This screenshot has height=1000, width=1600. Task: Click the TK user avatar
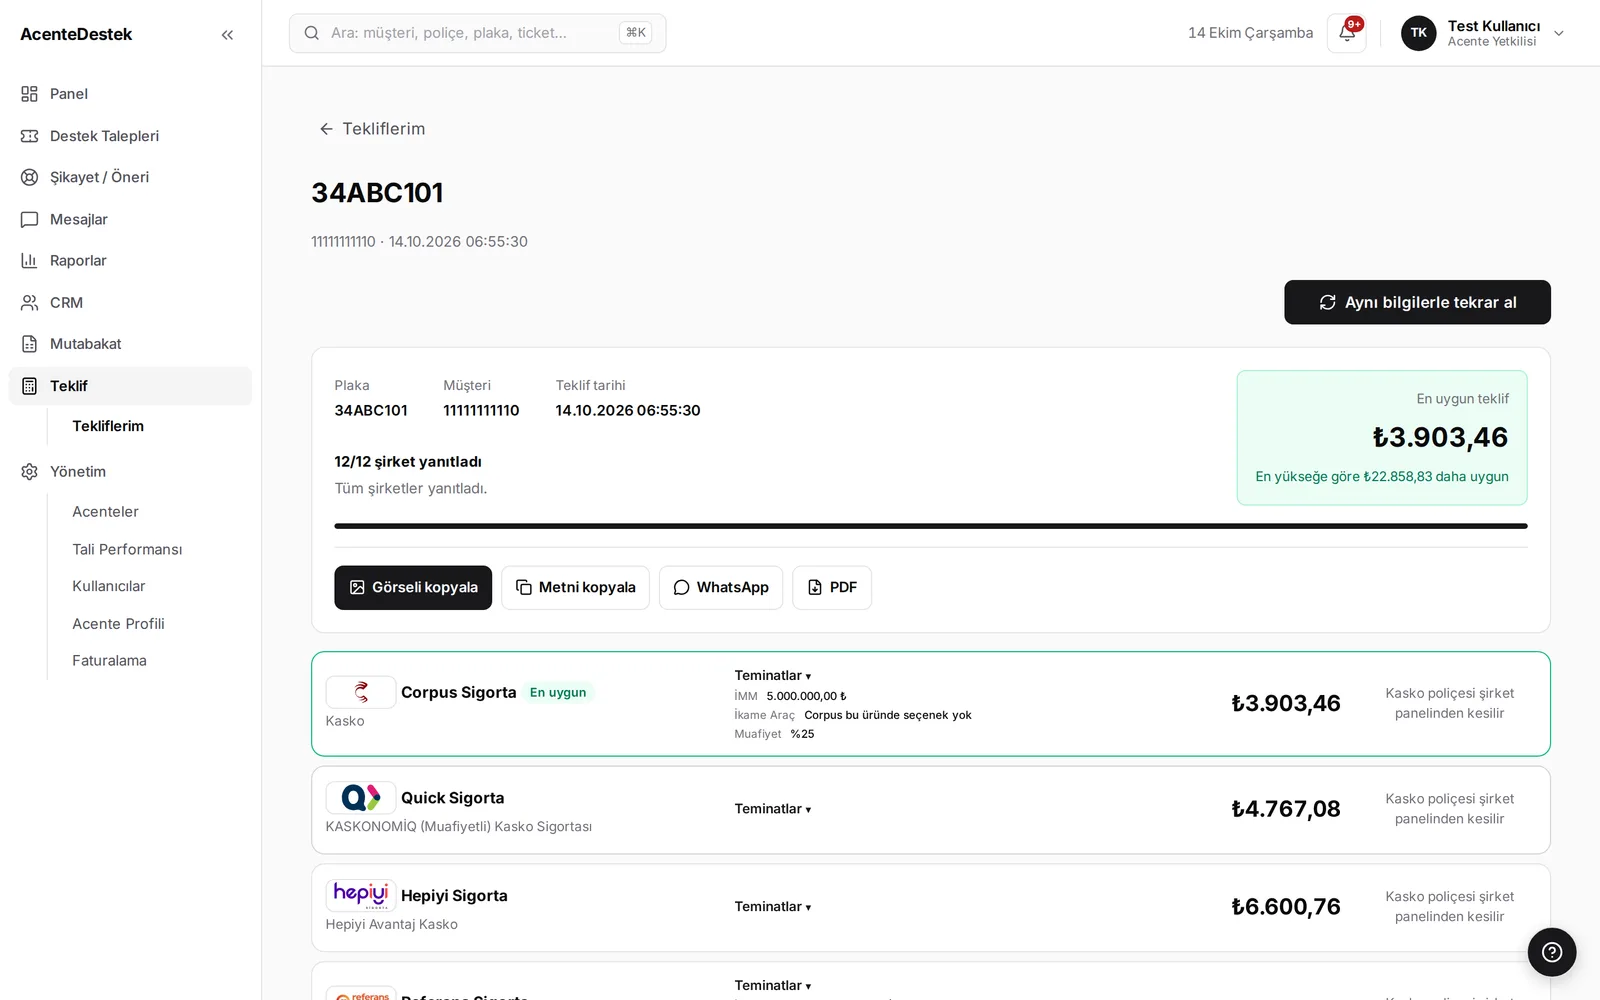[x=1418, y=33]
